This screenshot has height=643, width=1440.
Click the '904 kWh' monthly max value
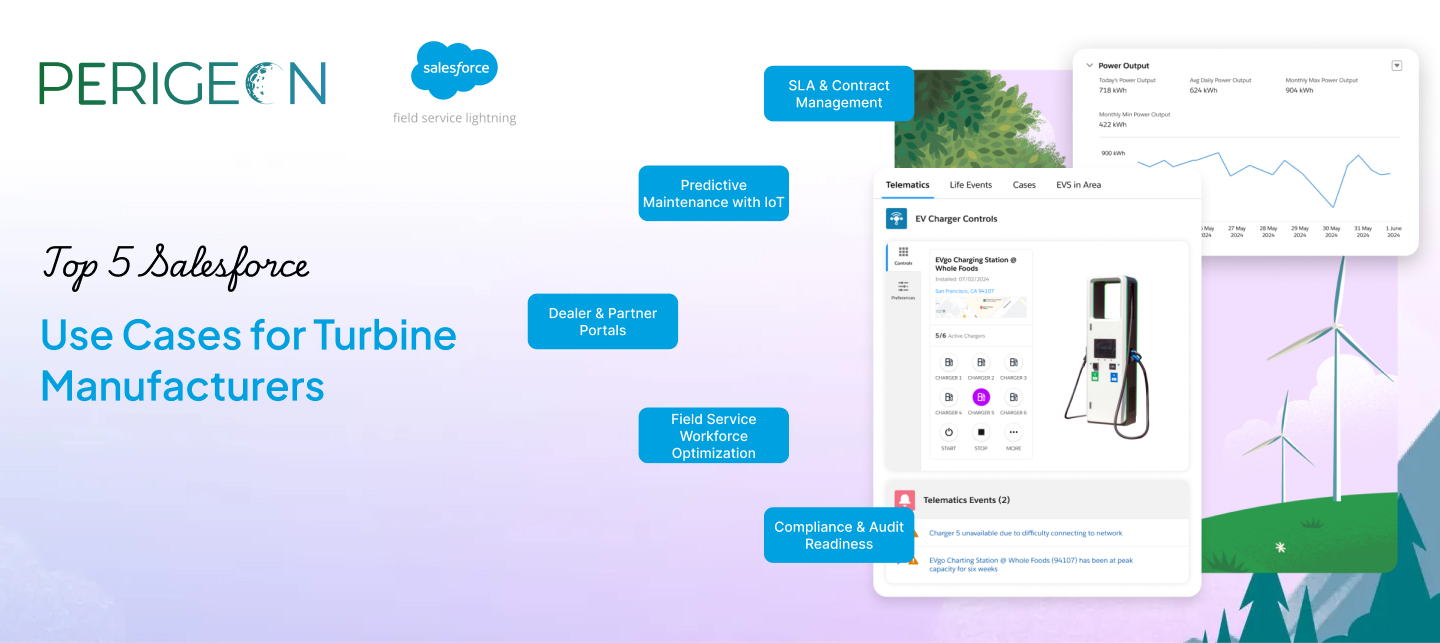[1299, 90]
